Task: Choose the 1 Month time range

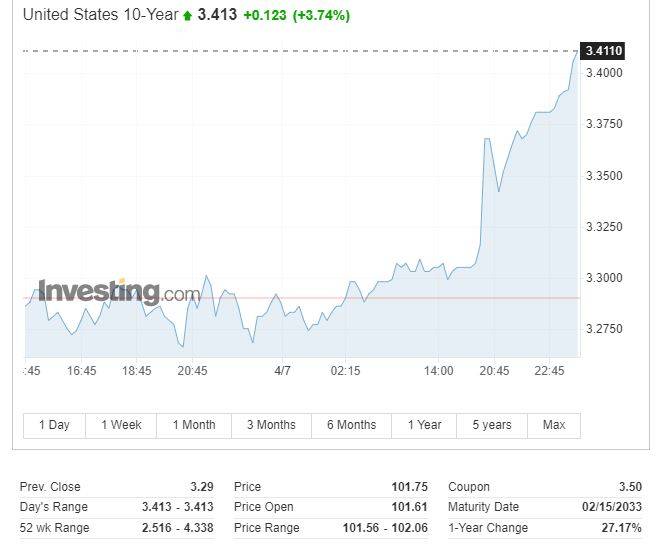Action: pyautogui.click(x=194, y=425)
